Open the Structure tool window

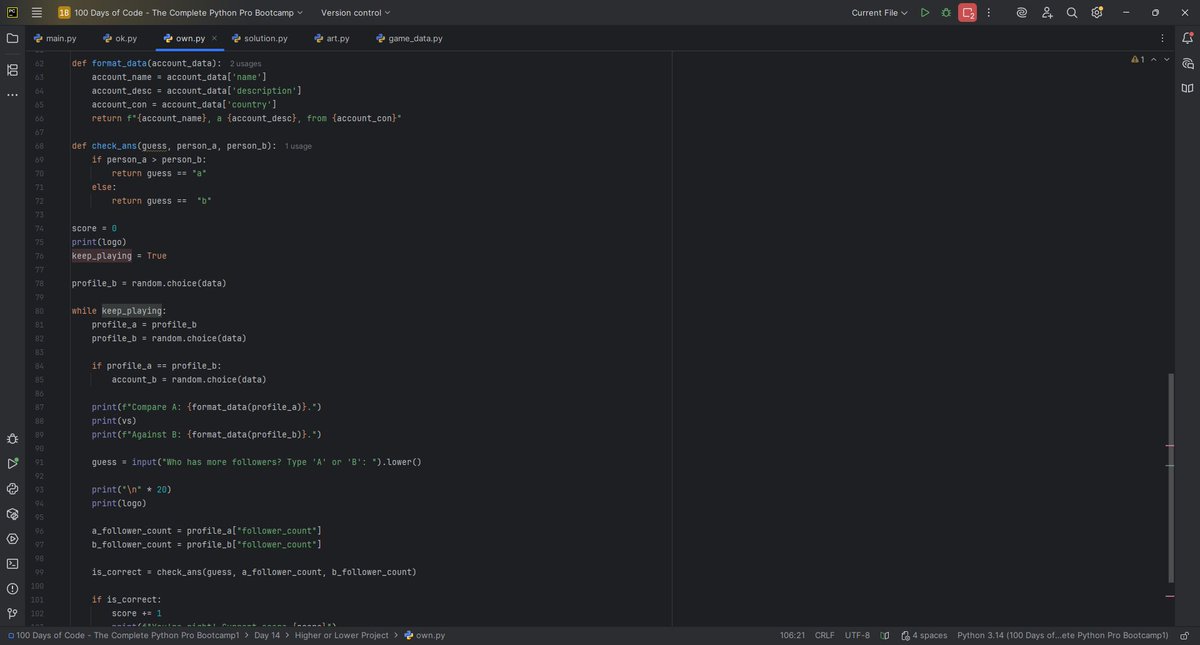(x=12, y=70)
